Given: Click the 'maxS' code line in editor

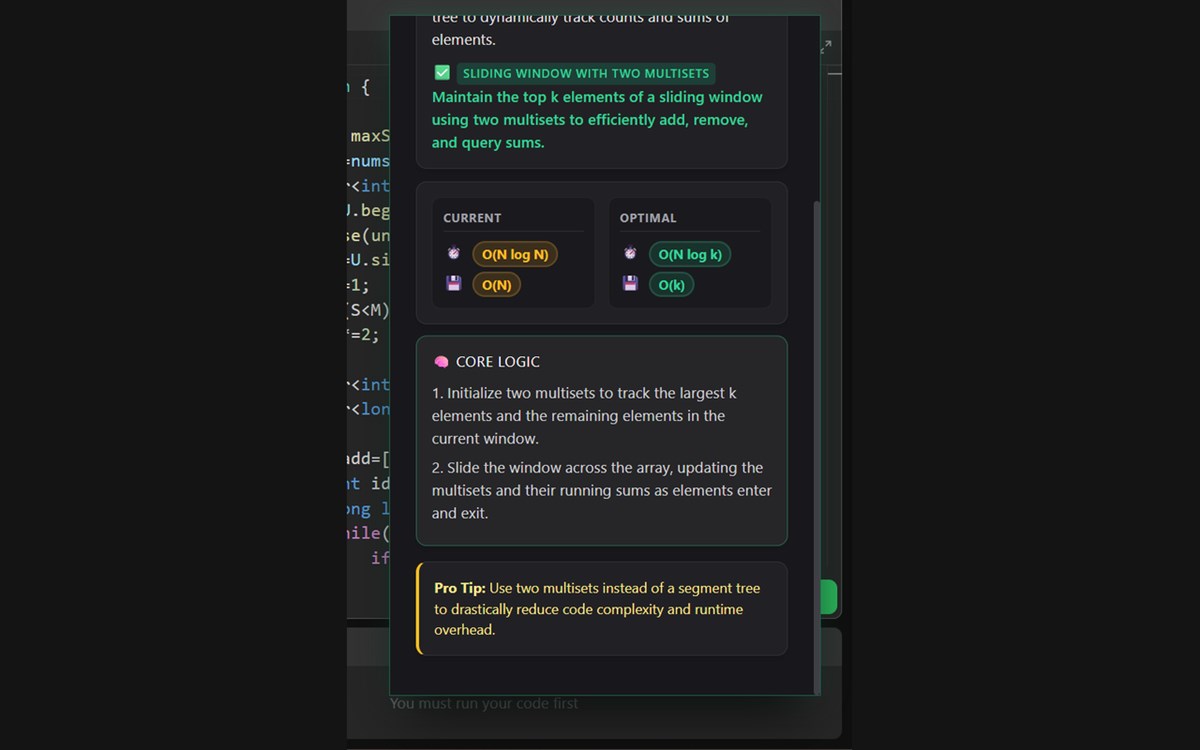Looking at the screenshot, I should pyautogui.click(x=369, y=136).
